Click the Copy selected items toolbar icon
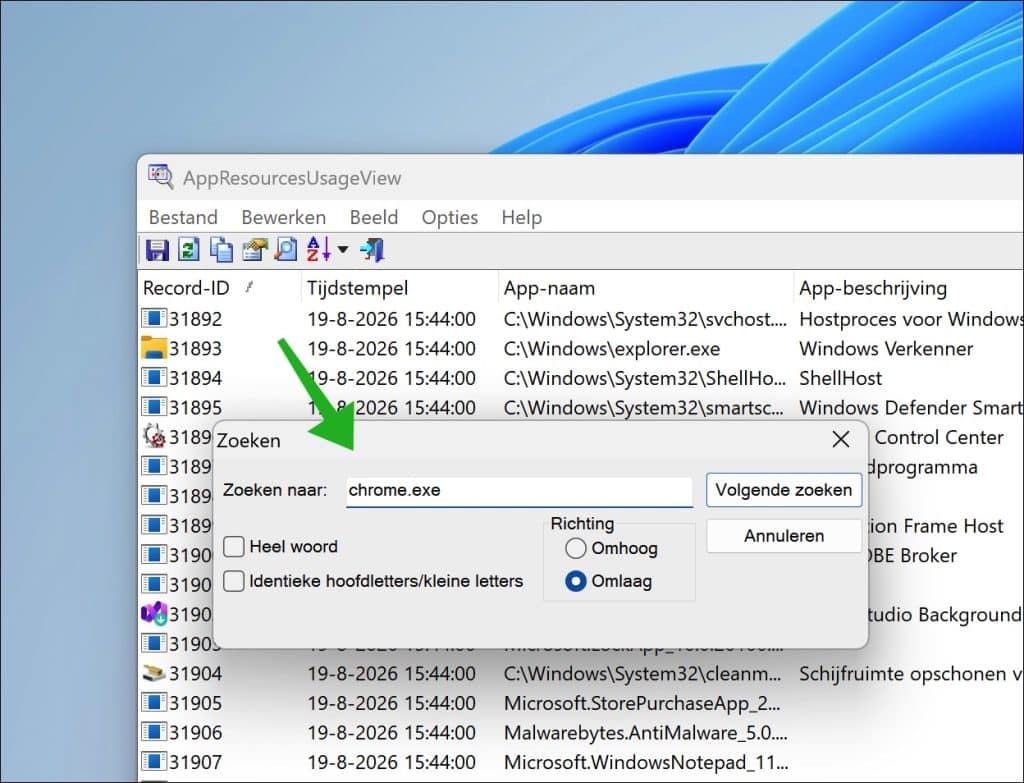 221,249
